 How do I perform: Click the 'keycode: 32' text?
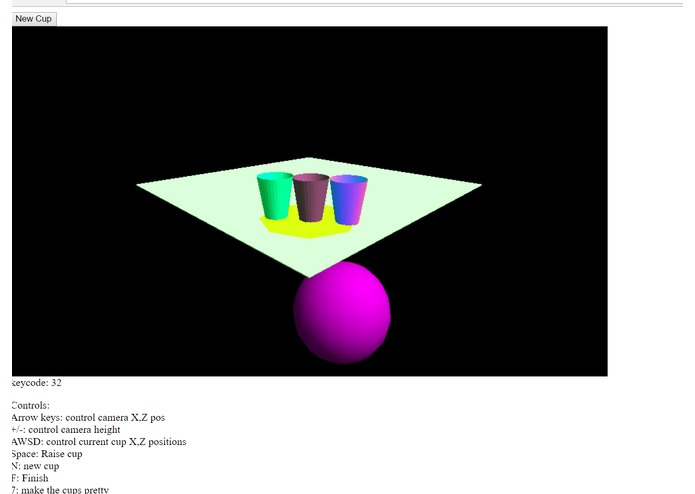(x=36, y=383)
